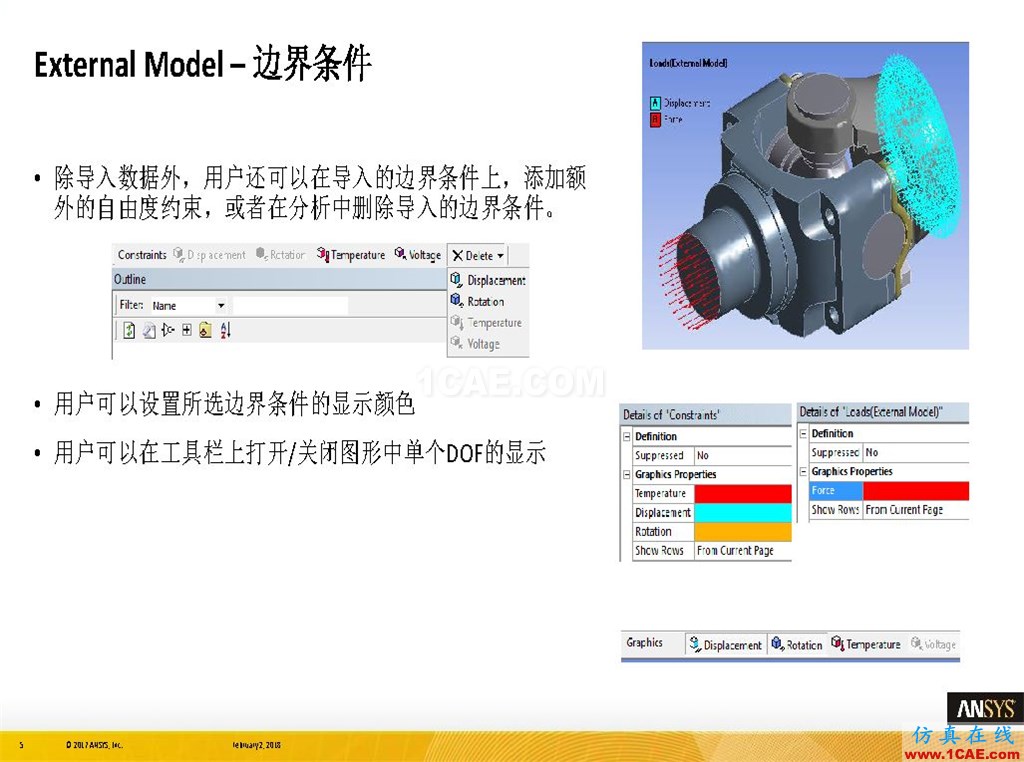This screenshot has height=762, width=1024.
Task: Open the www.1CAE.com link
Action: point(963,754)
